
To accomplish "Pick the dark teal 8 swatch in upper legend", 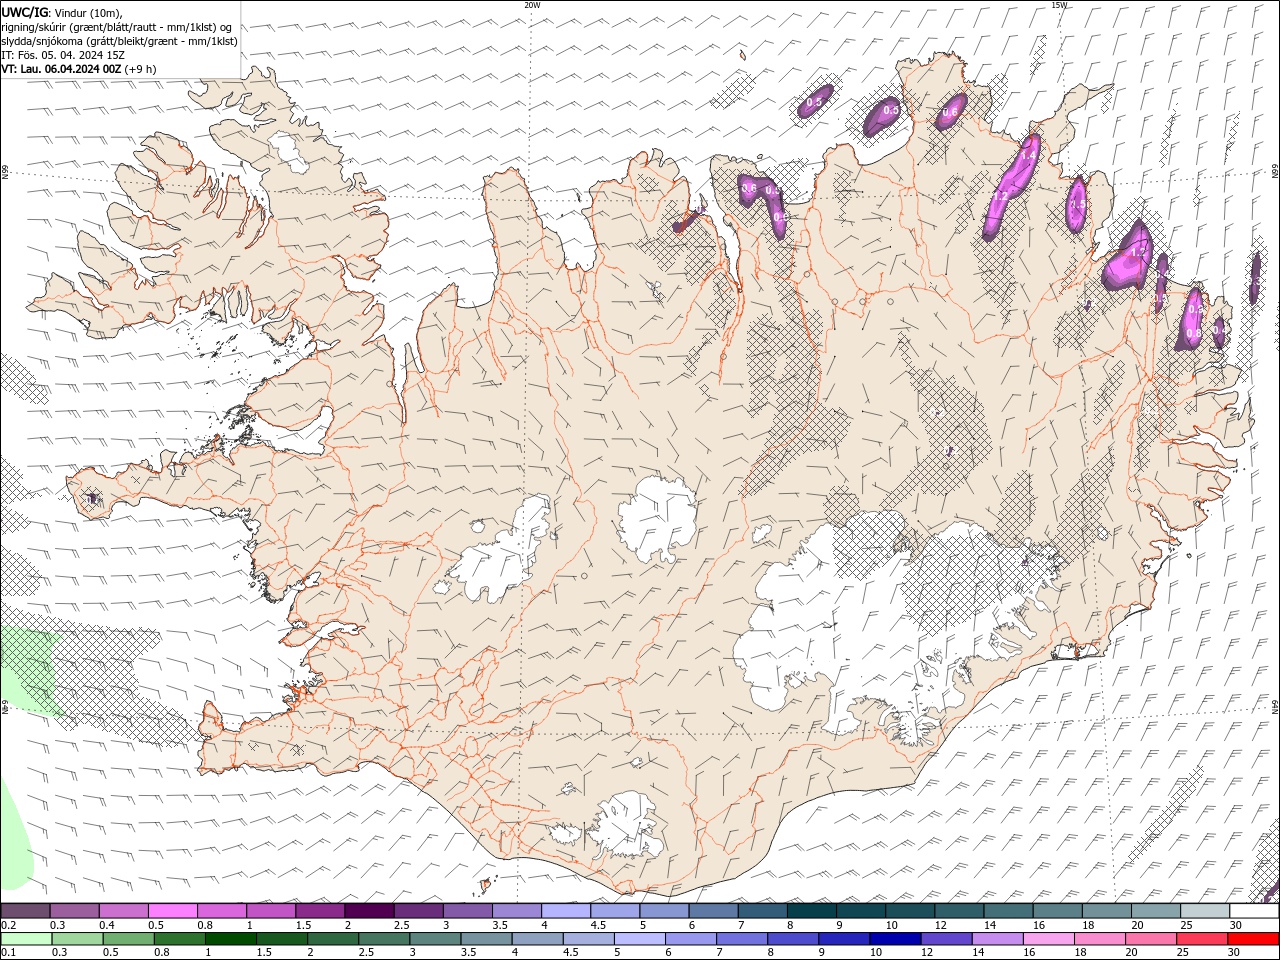I will pos(812,911).
